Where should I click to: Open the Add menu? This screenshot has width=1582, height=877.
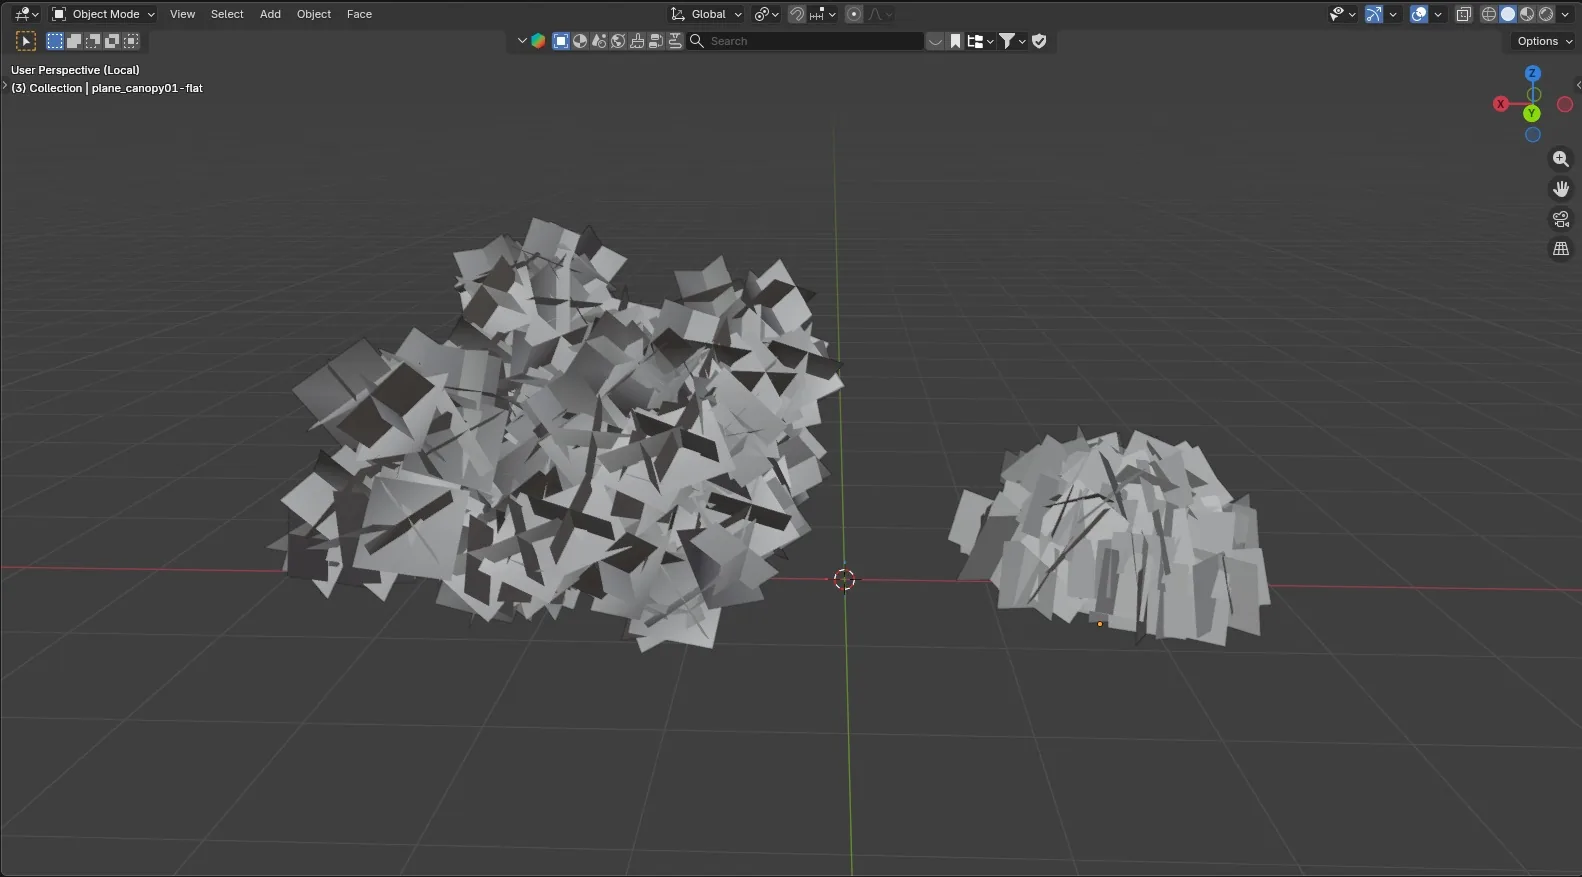click(270, 14)
